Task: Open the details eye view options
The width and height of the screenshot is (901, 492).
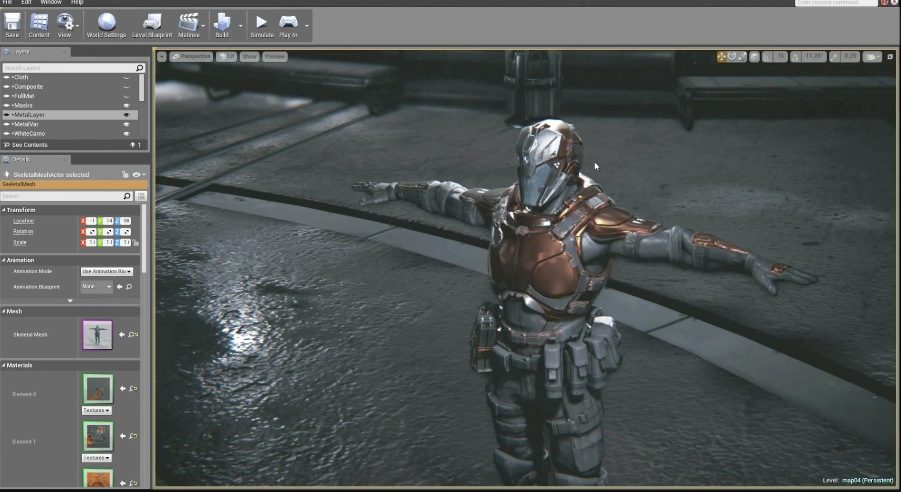Action: [138, 174]
